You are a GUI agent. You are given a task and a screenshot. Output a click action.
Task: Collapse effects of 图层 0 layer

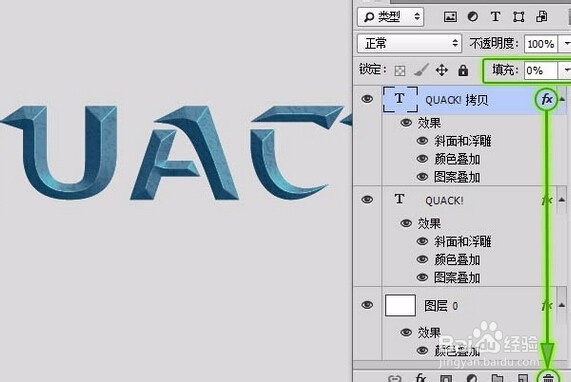(562, 305)
